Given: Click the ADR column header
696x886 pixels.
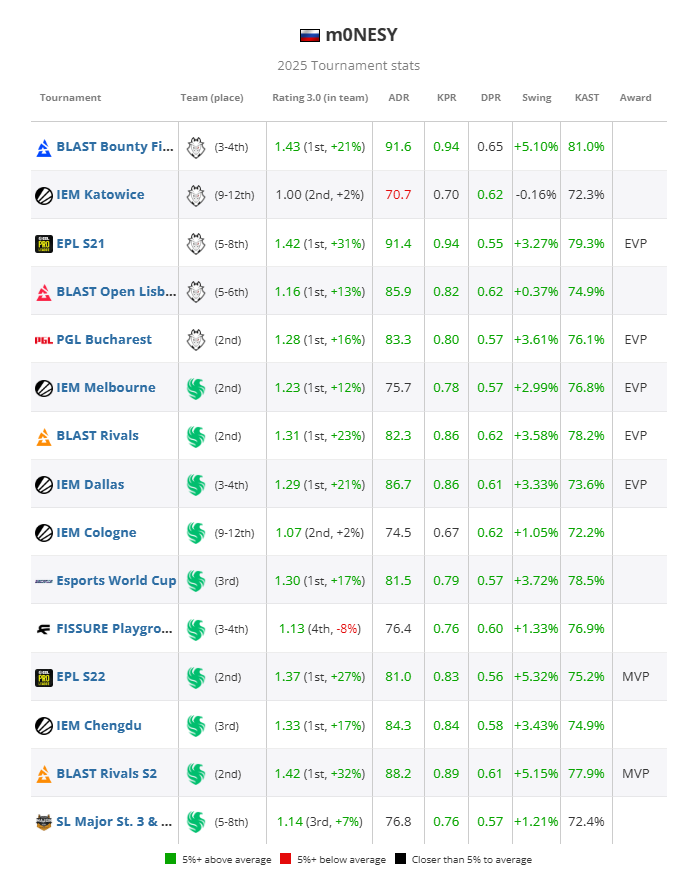Looking at the screenshot, I should 399,98.
